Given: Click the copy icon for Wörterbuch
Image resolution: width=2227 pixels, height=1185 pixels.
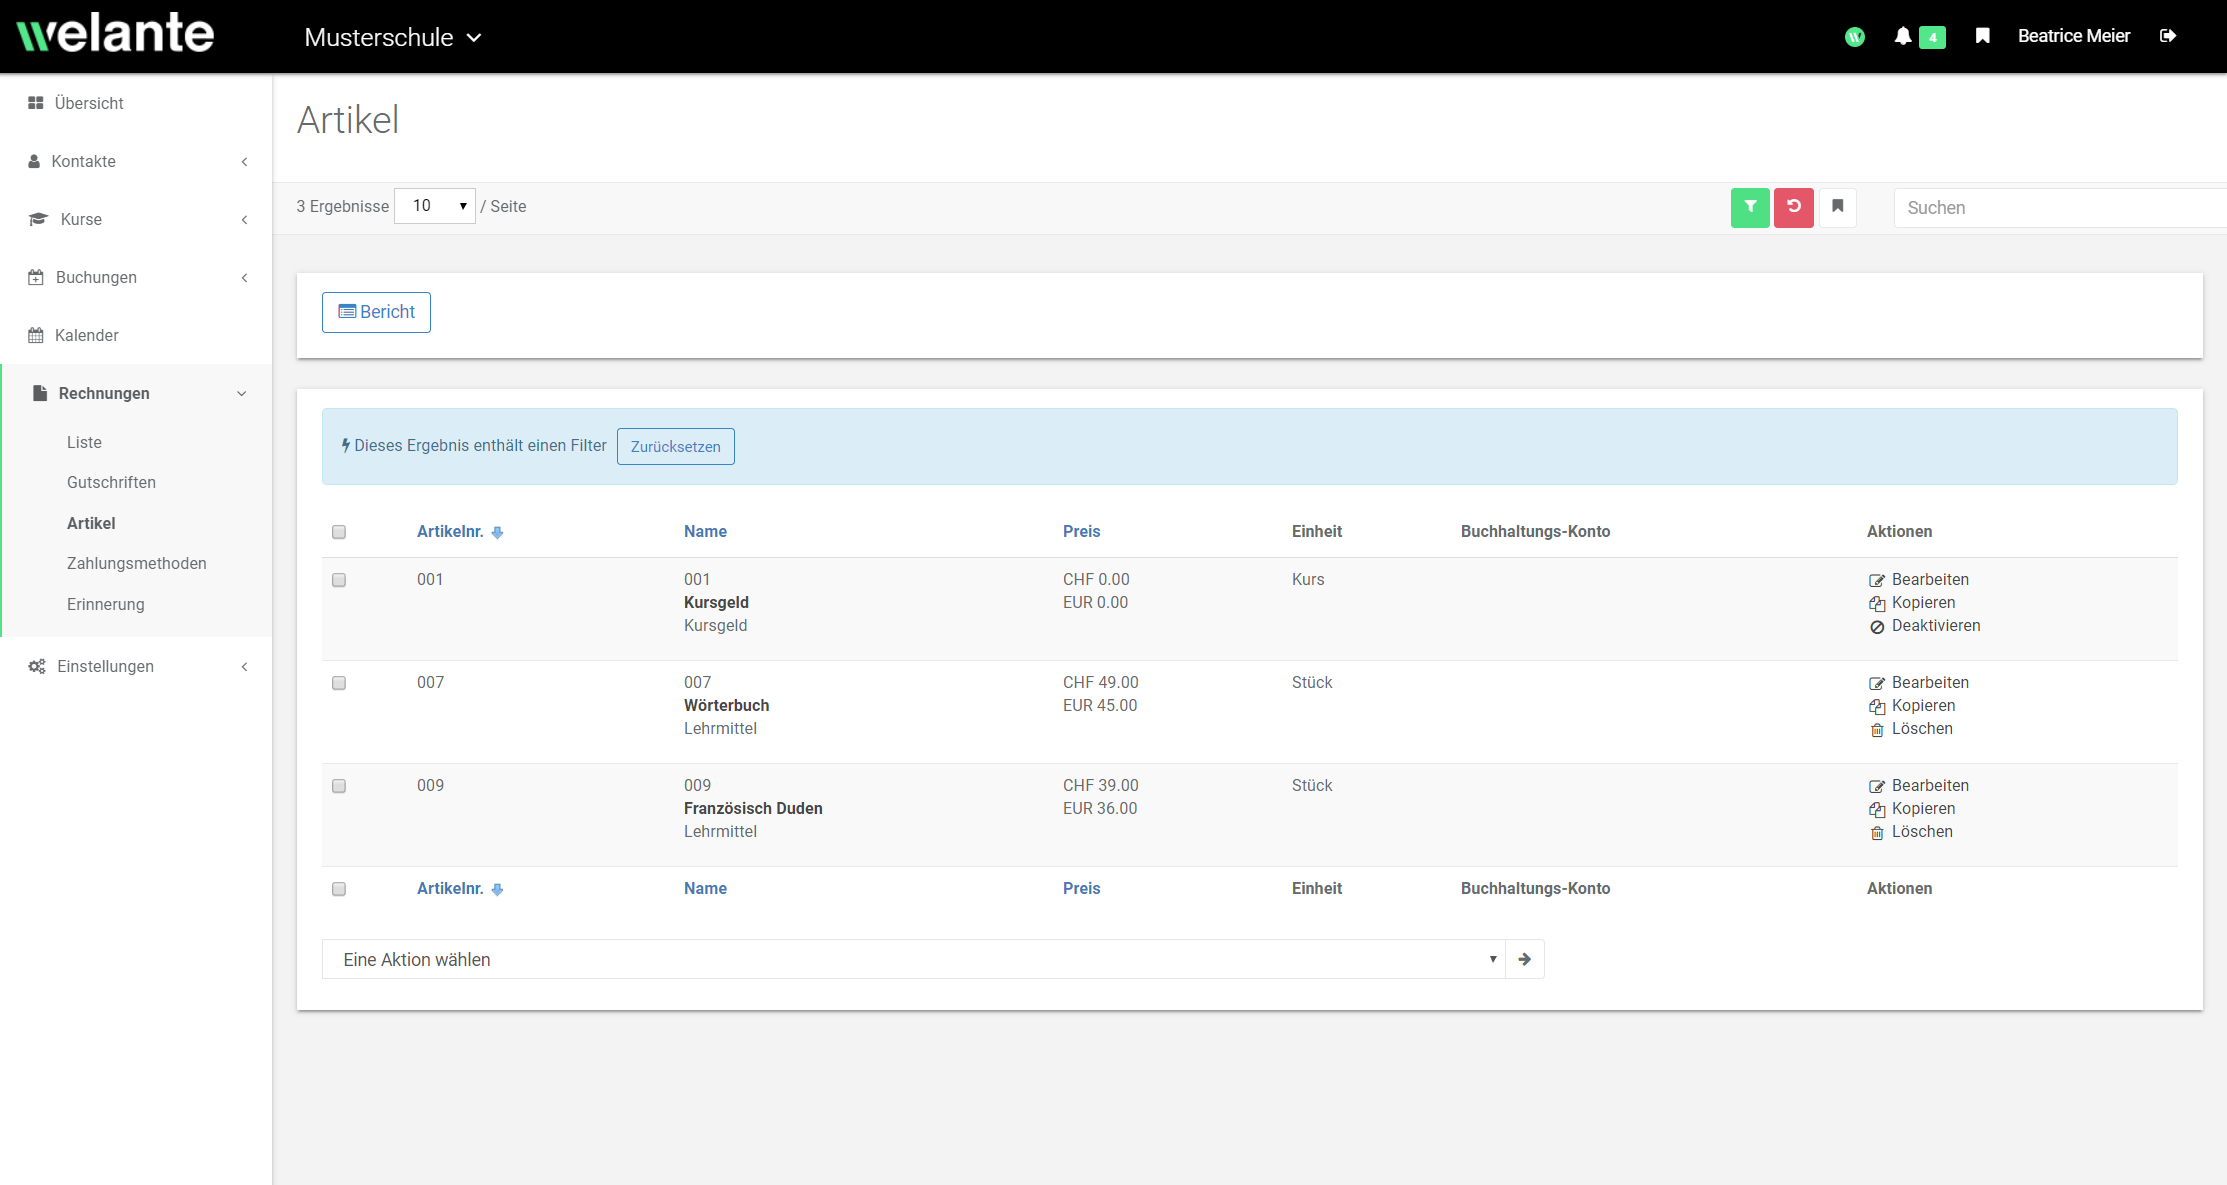Looking at the screenshot, I should point(1877,706).
